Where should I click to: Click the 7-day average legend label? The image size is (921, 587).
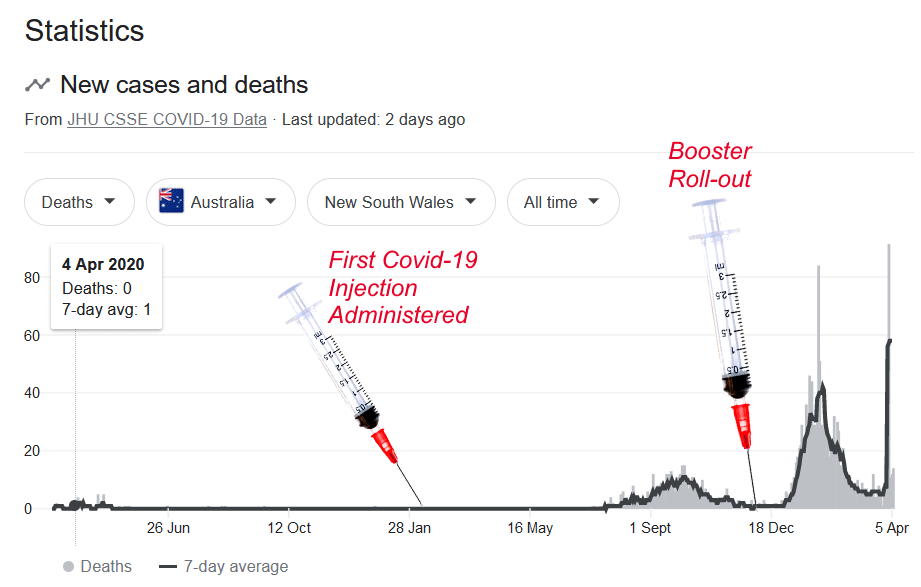coord(236,566)
